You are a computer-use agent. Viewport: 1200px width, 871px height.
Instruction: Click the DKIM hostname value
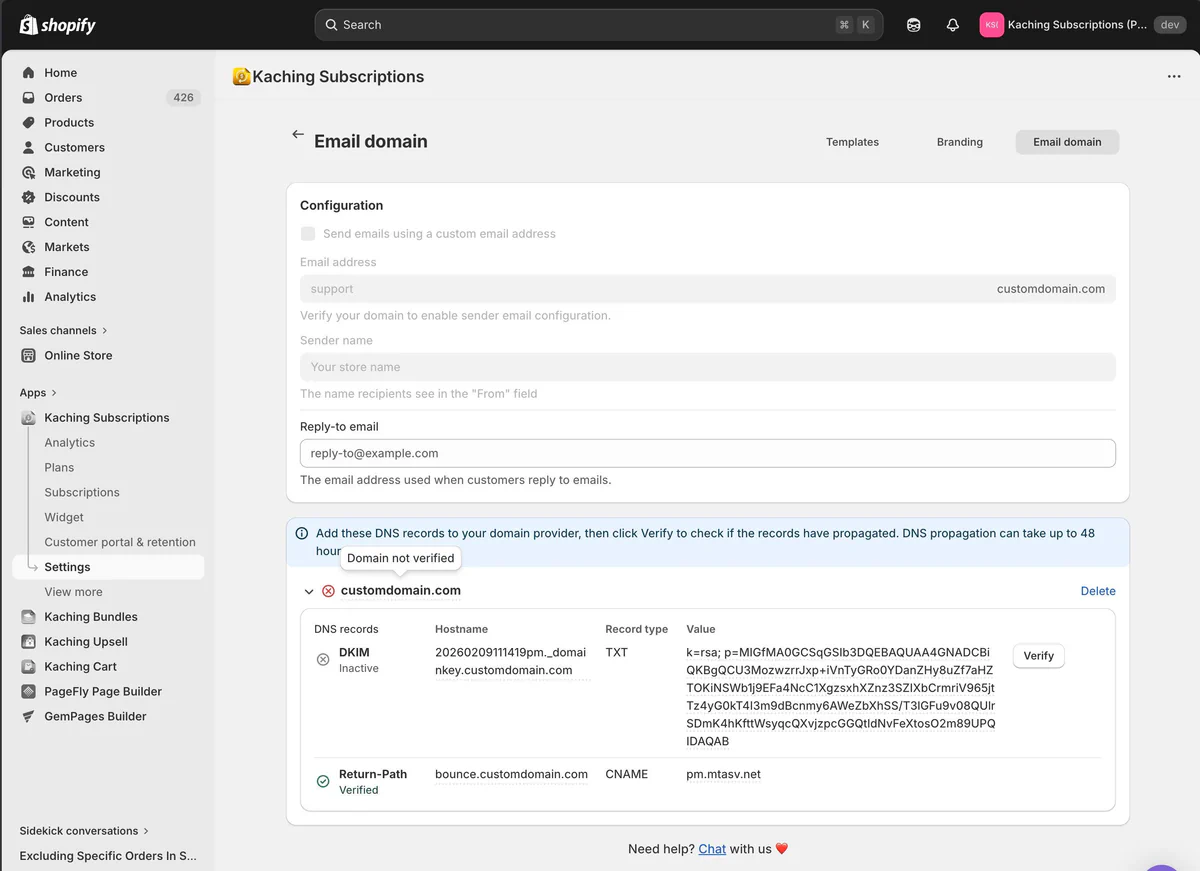pos(511,661)
